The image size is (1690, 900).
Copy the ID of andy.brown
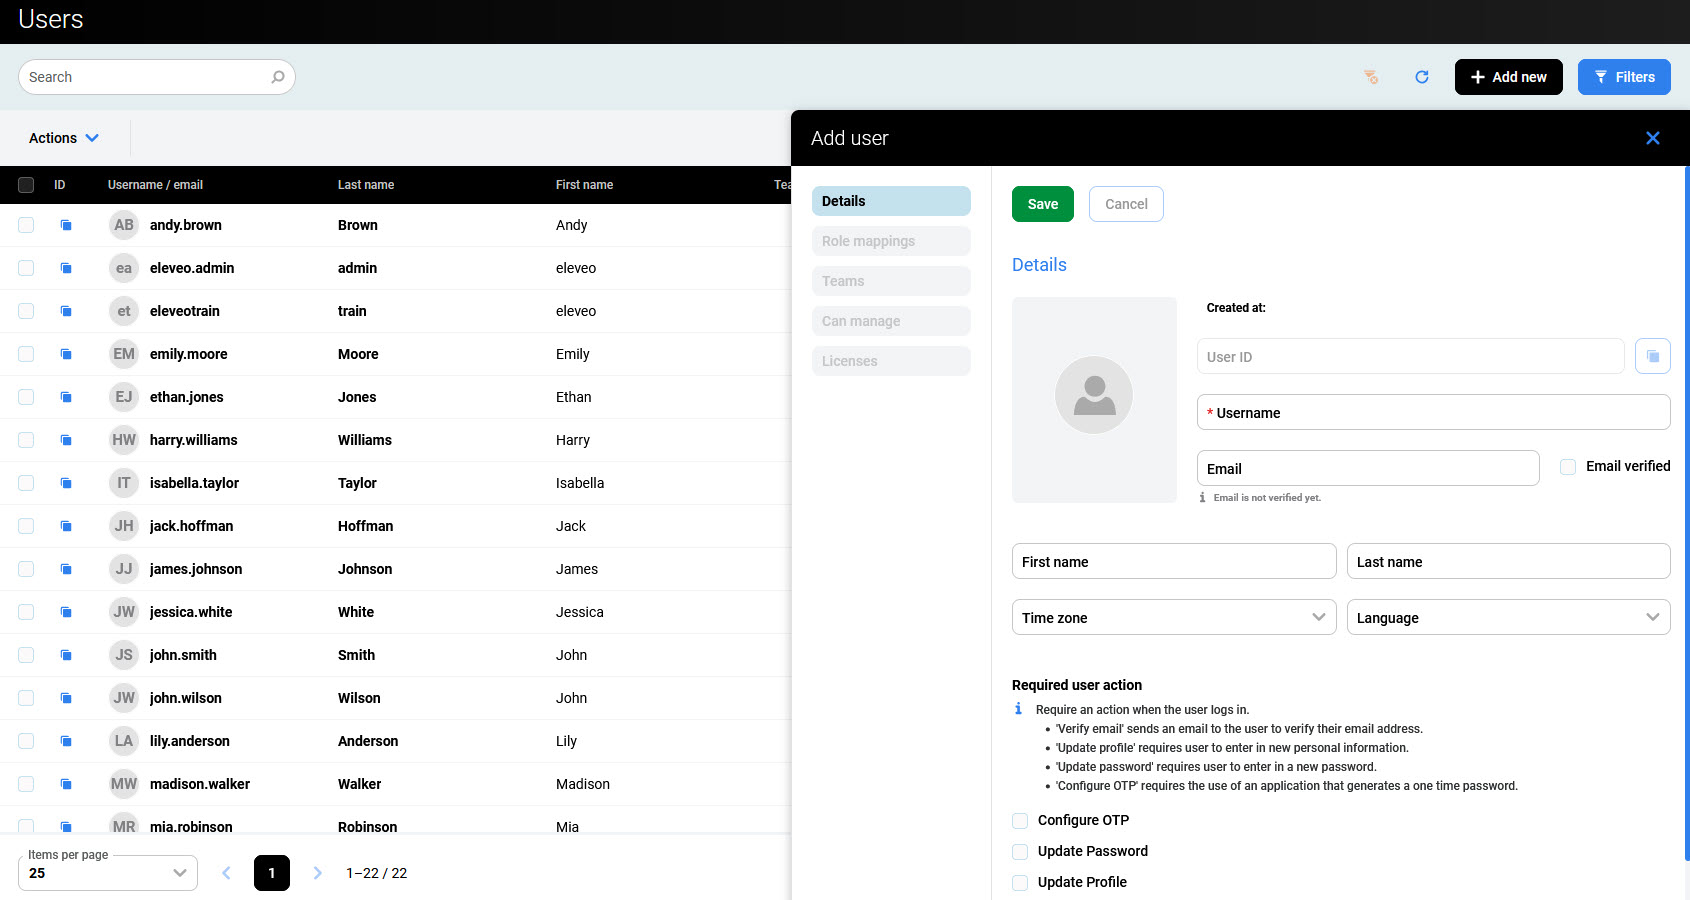click(66, 225)
